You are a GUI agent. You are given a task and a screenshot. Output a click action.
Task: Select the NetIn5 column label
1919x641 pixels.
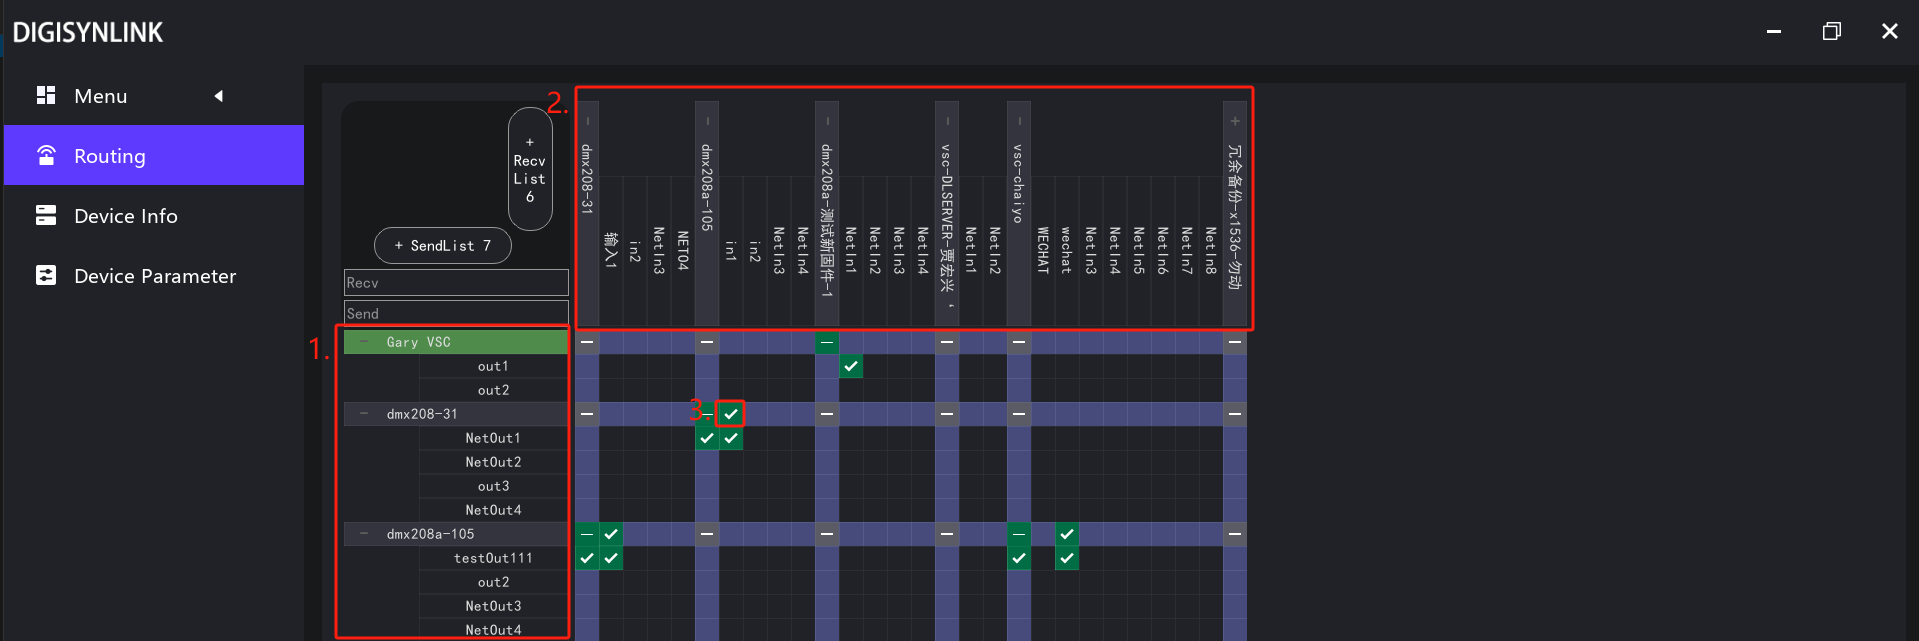pos(1139,250)
